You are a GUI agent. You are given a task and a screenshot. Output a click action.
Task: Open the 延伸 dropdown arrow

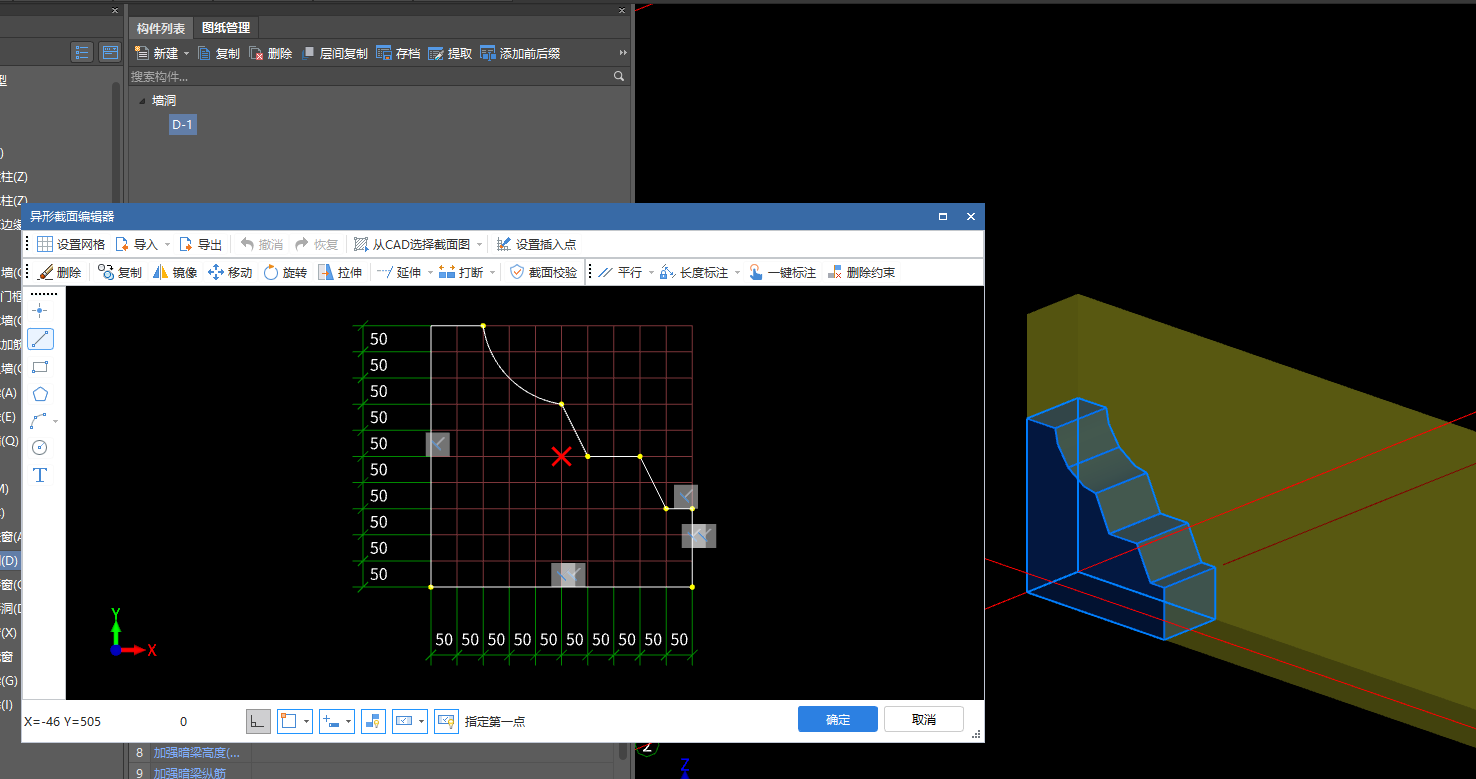pyautogui.click(x=430, y=272)
